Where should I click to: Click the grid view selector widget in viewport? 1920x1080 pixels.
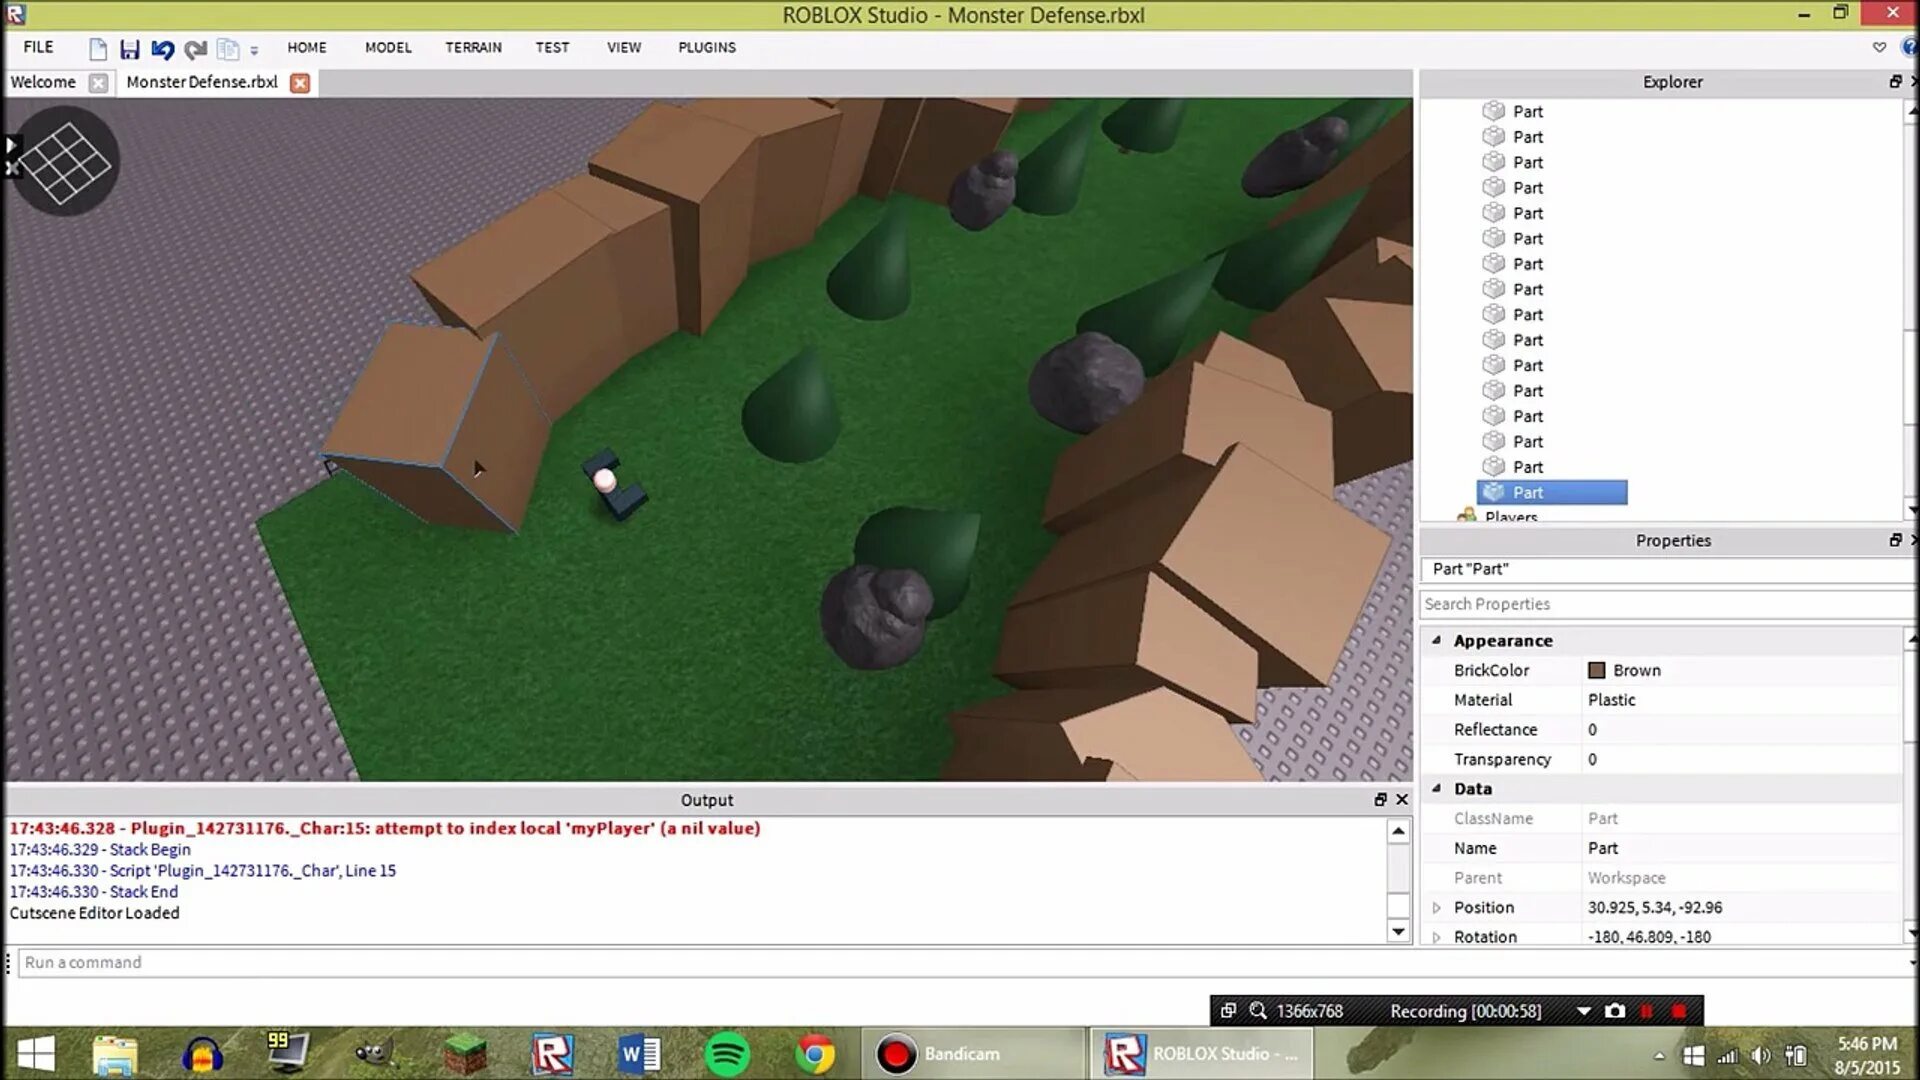coord(66,162)
